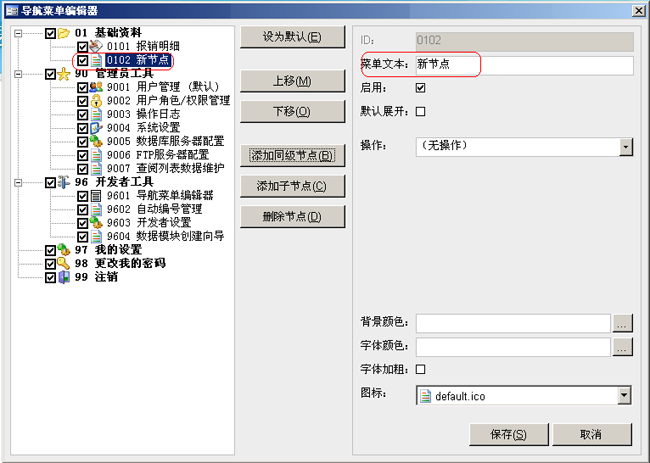The image size is (650, 463).
Task: Click the tools icon of 96 开发者工具
Action: [x=63, y=182]
